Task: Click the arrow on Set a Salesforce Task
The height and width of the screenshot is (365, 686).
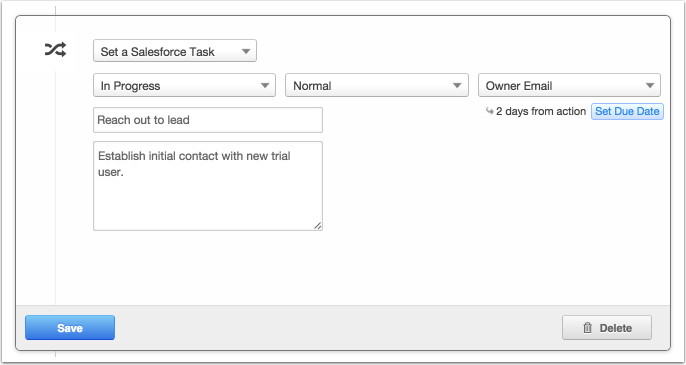Action: pos(246,52)
